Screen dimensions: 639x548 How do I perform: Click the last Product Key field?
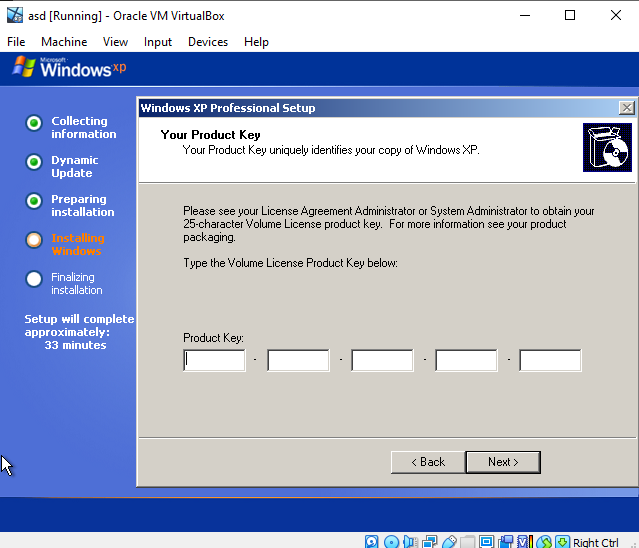point(550,360)
